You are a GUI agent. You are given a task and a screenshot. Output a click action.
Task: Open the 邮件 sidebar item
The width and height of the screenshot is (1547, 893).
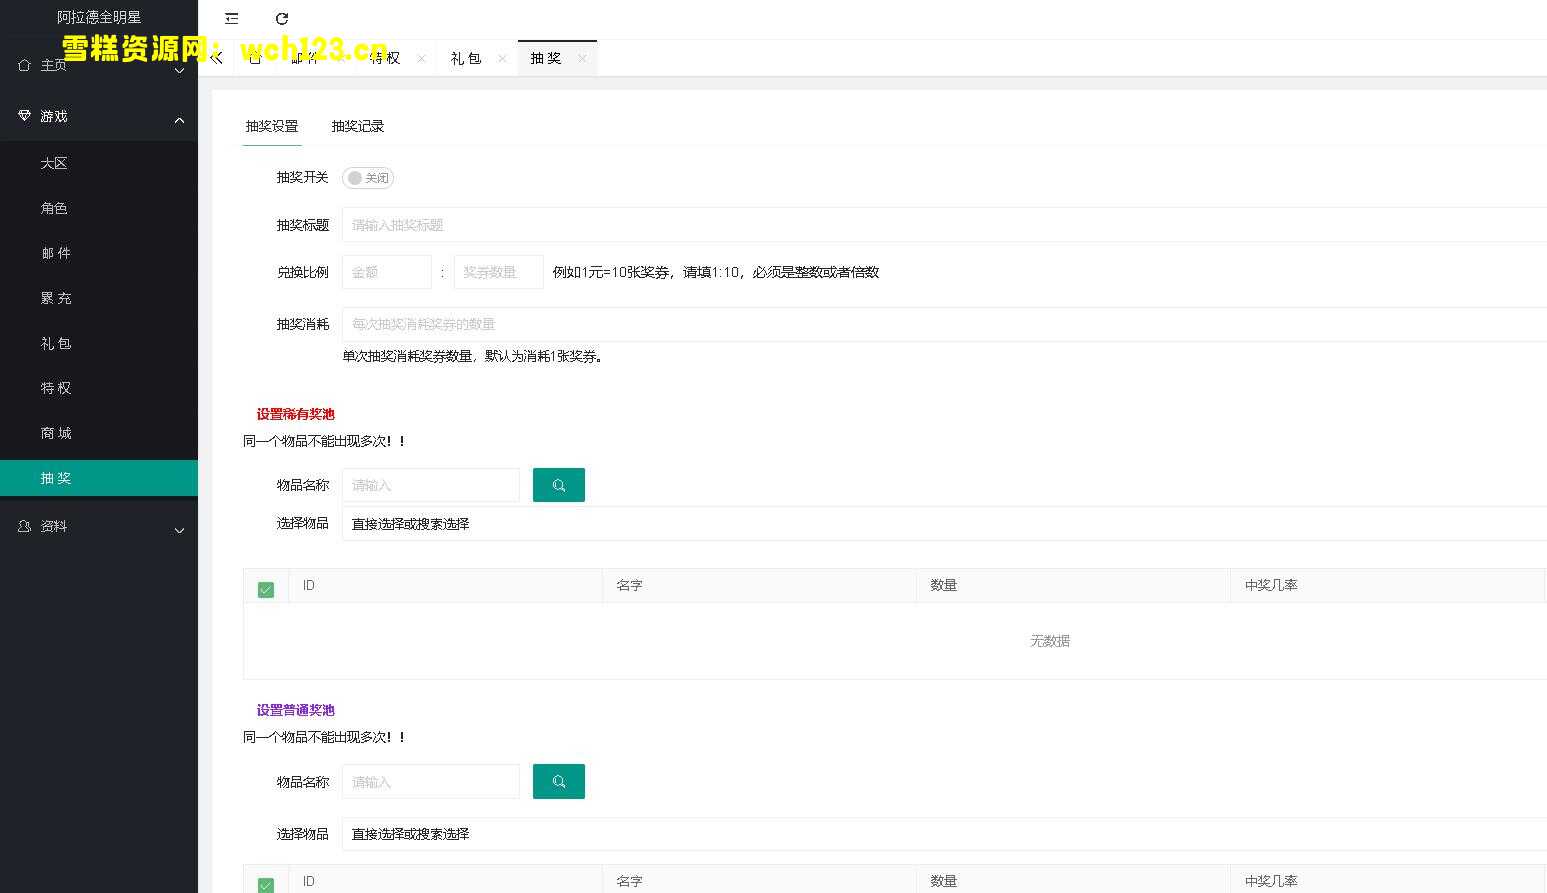click(x=99, y=253)
